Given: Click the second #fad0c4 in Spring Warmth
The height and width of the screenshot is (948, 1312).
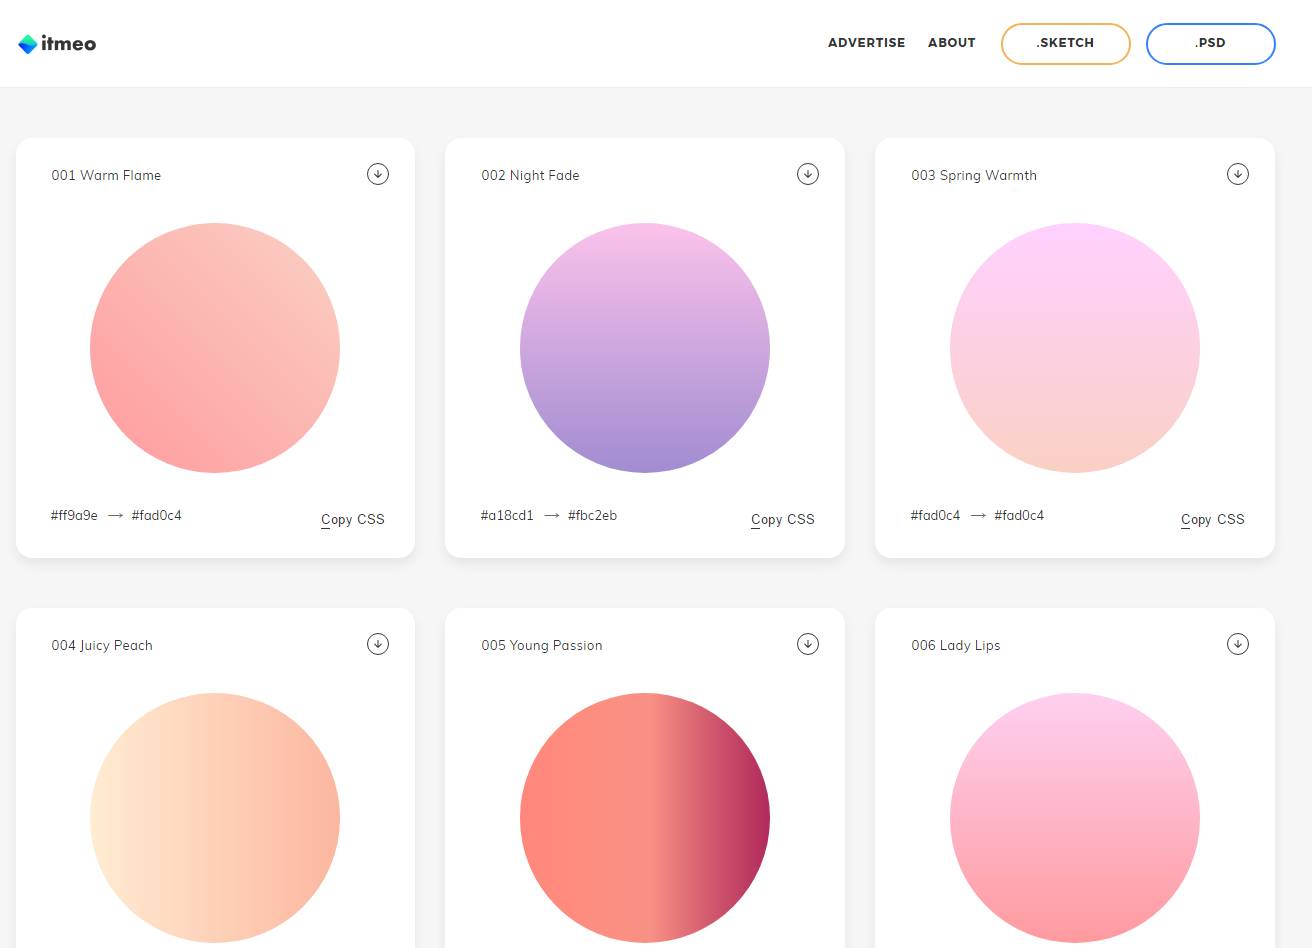Looking at the screenshot, I should coord(1019,516).
